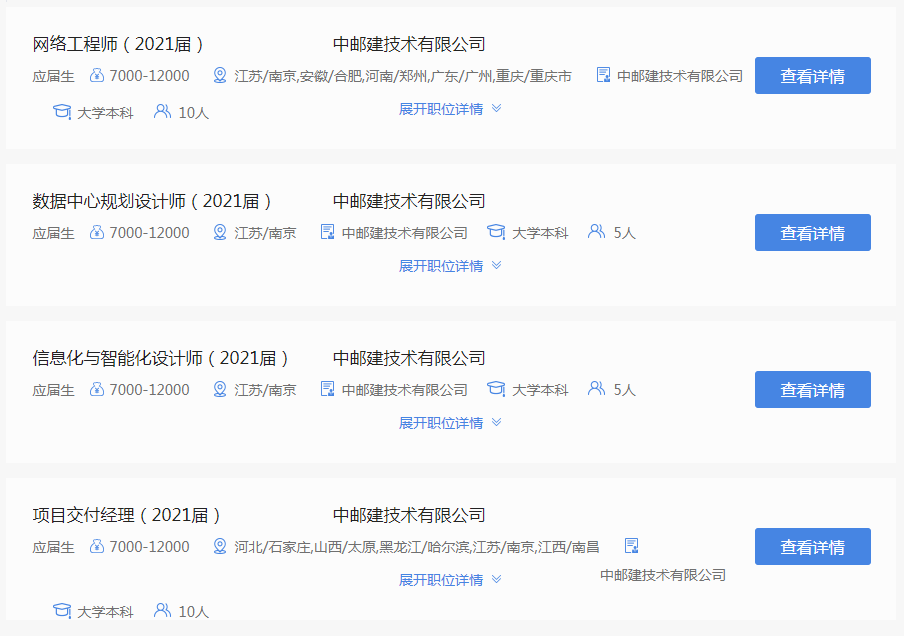Expand 展开职位详情 under 信息化与智能化设计师
Image resolution: width=904 pixels, height=636 pixels.
pyautogui.click(x=450, y=423)
